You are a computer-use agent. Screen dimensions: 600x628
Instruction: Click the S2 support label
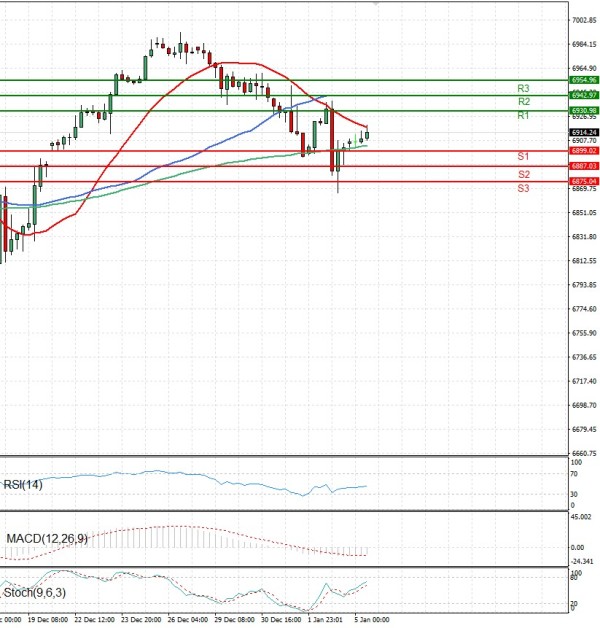pos(523,175)
